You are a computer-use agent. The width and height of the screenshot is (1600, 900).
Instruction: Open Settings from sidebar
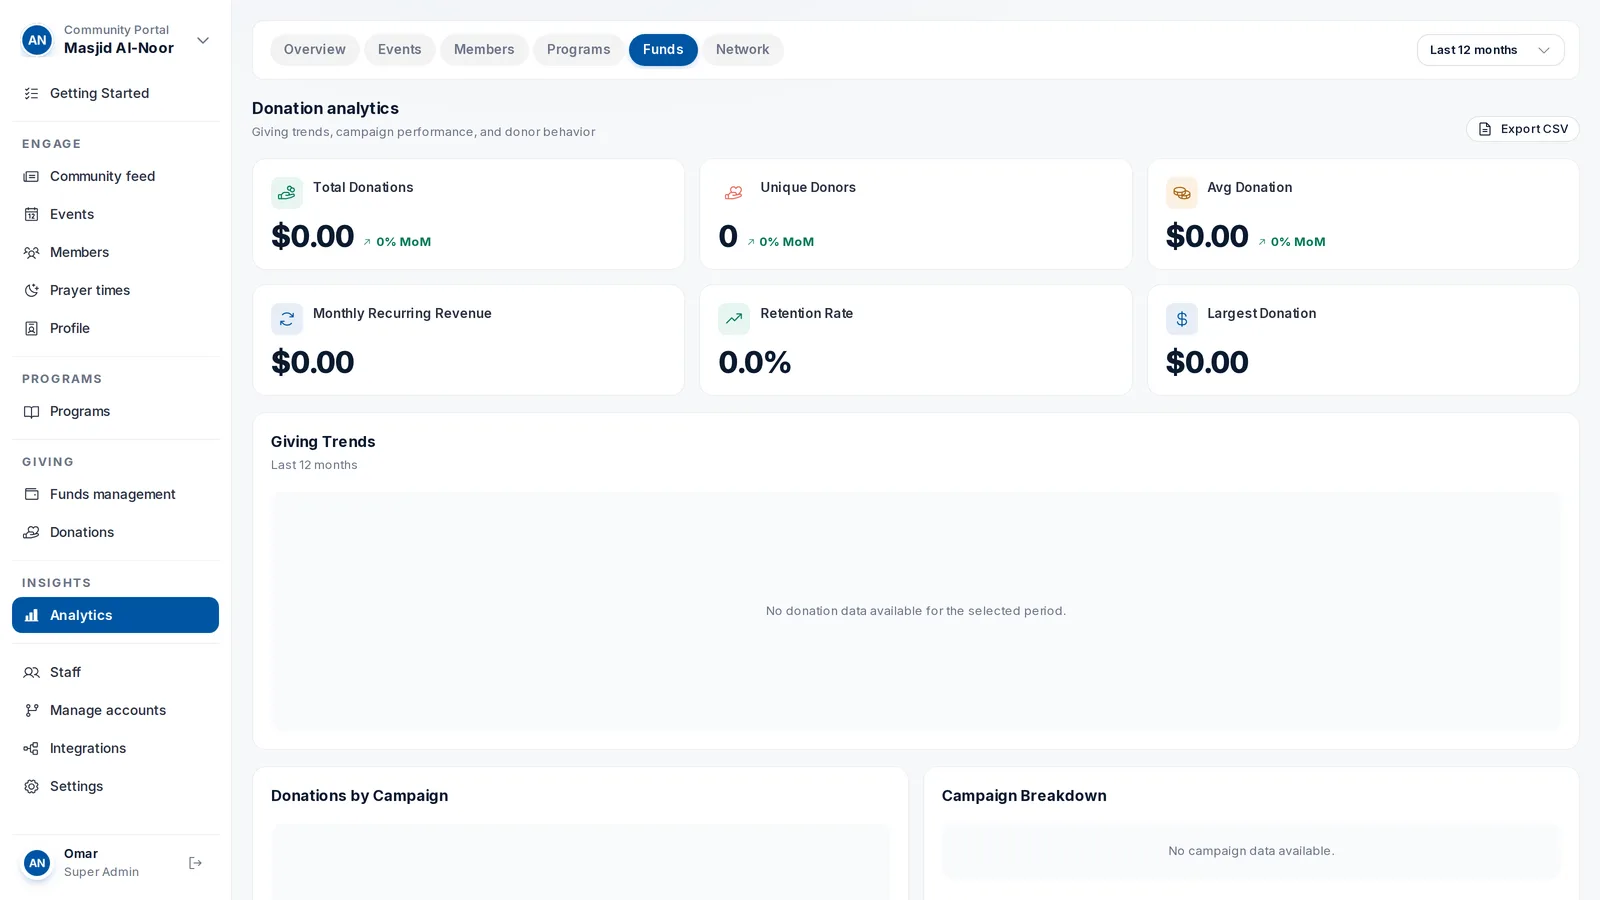click(x=115, y=786)
